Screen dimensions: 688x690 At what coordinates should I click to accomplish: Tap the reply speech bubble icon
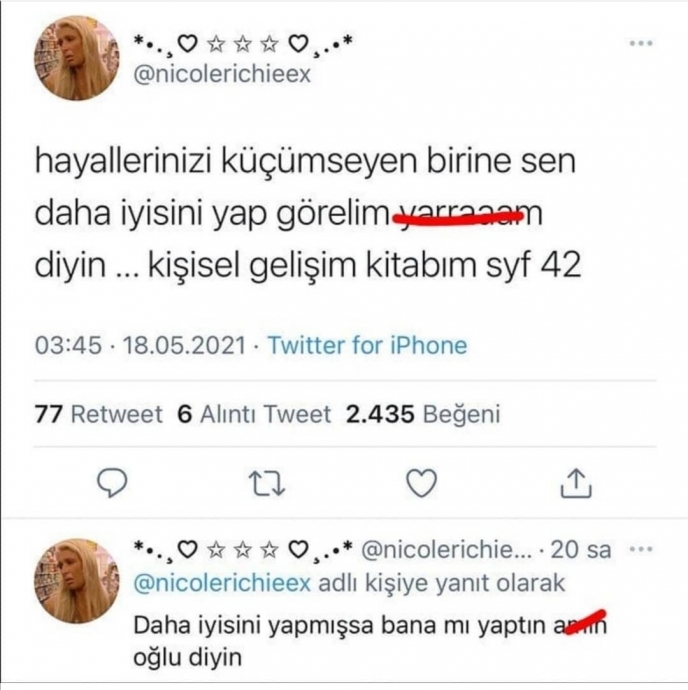pos(112,483)
